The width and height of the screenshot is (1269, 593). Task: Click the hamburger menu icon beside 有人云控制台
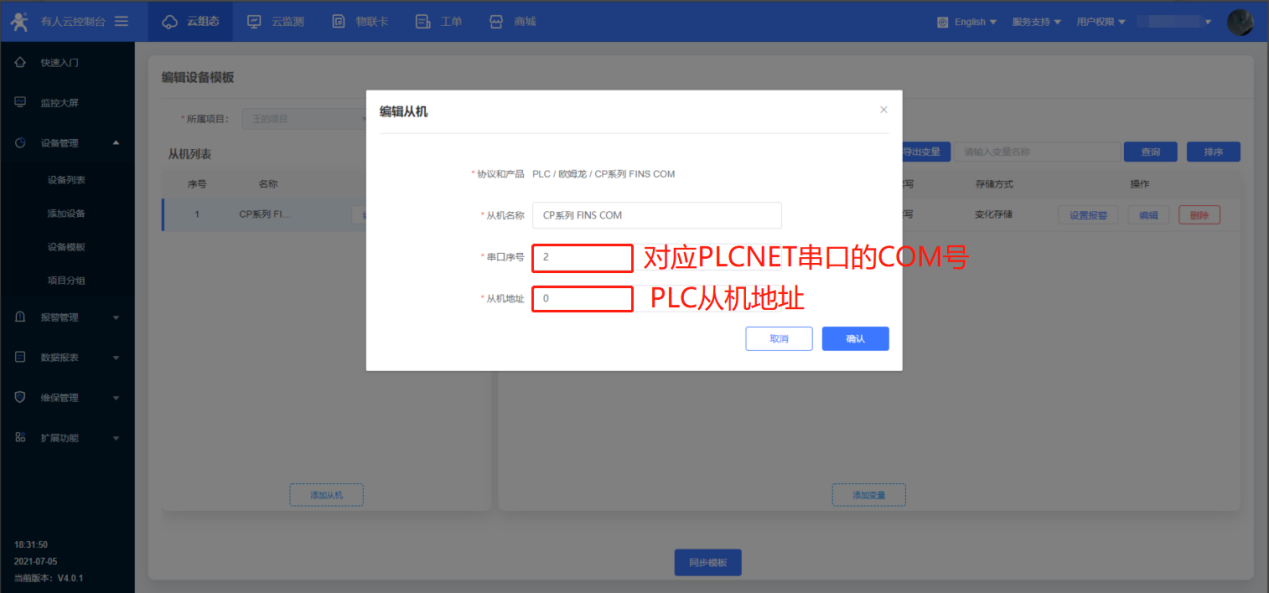click(121, 21)
